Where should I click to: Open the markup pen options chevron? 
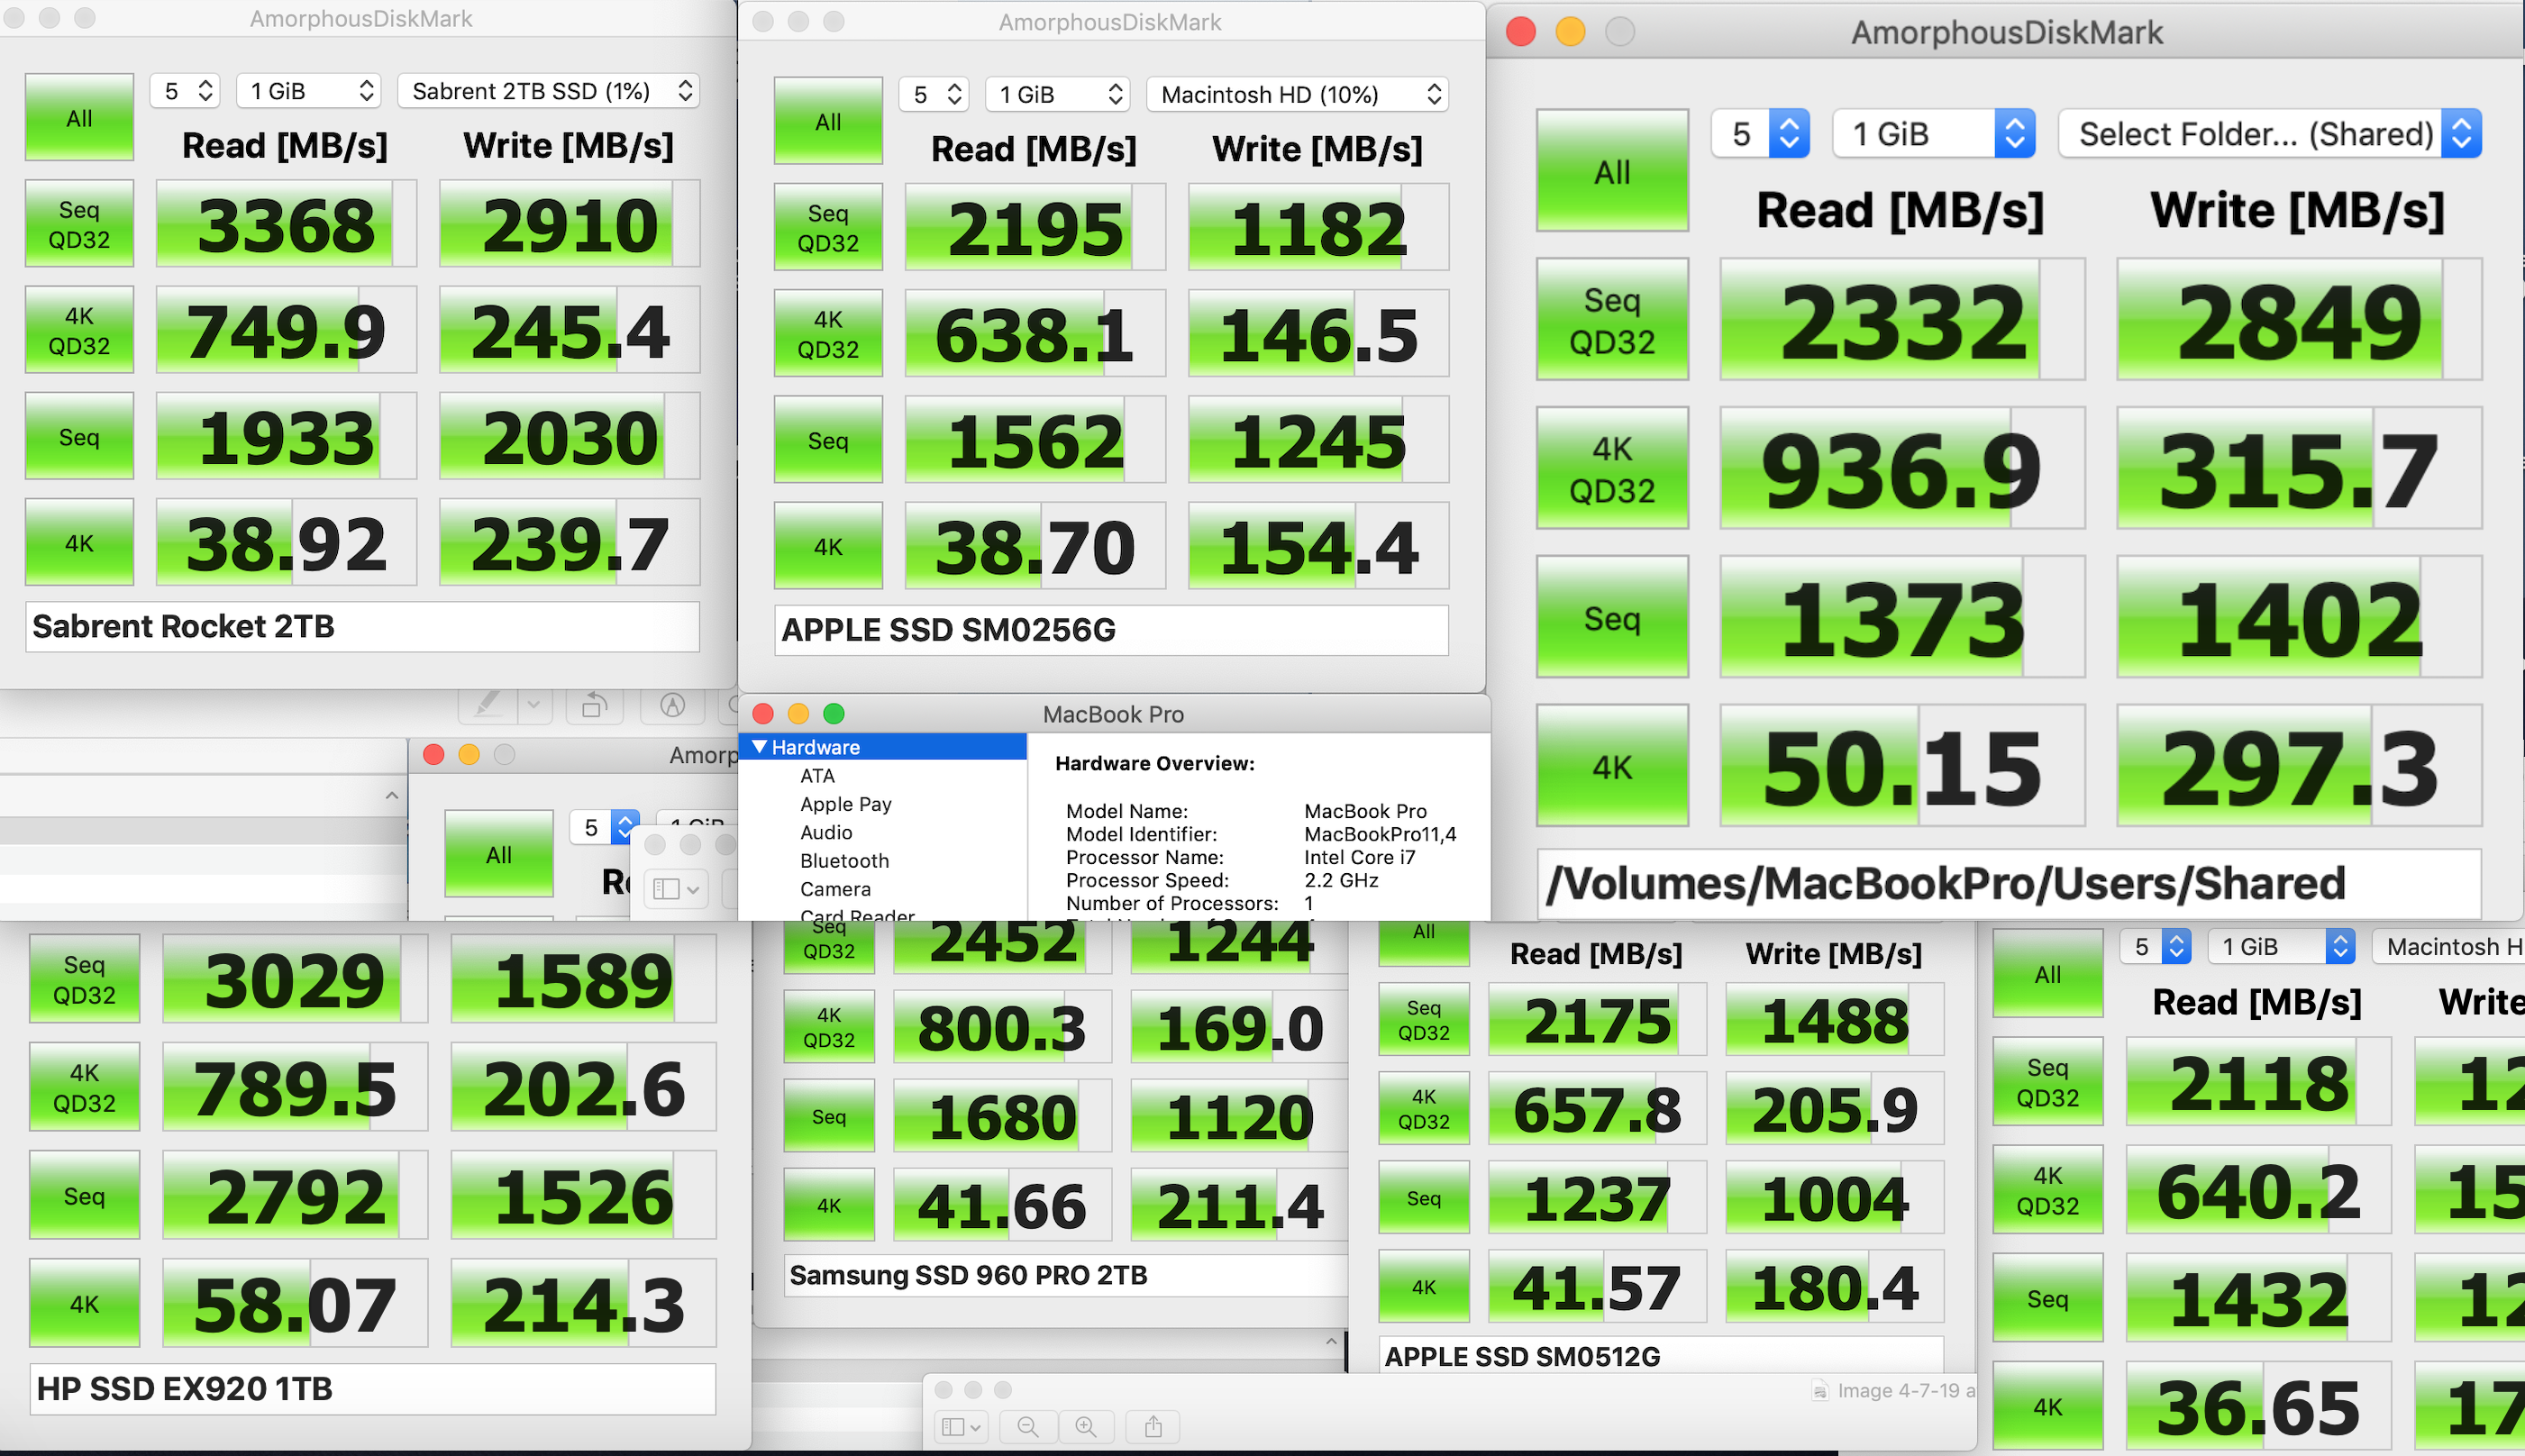click(534, 706)
